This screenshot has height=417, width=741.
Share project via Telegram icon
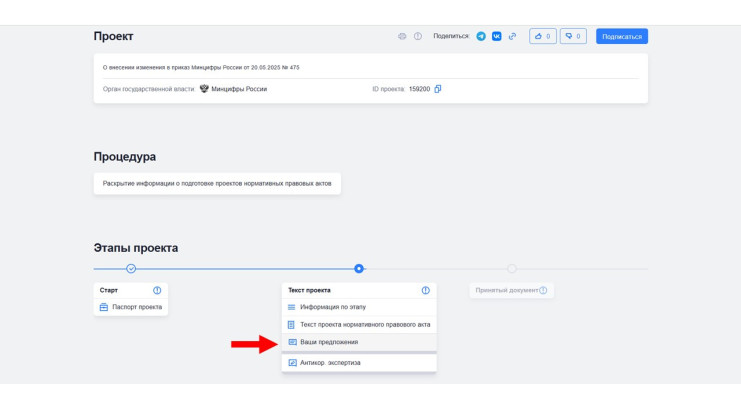pos(481,36)
